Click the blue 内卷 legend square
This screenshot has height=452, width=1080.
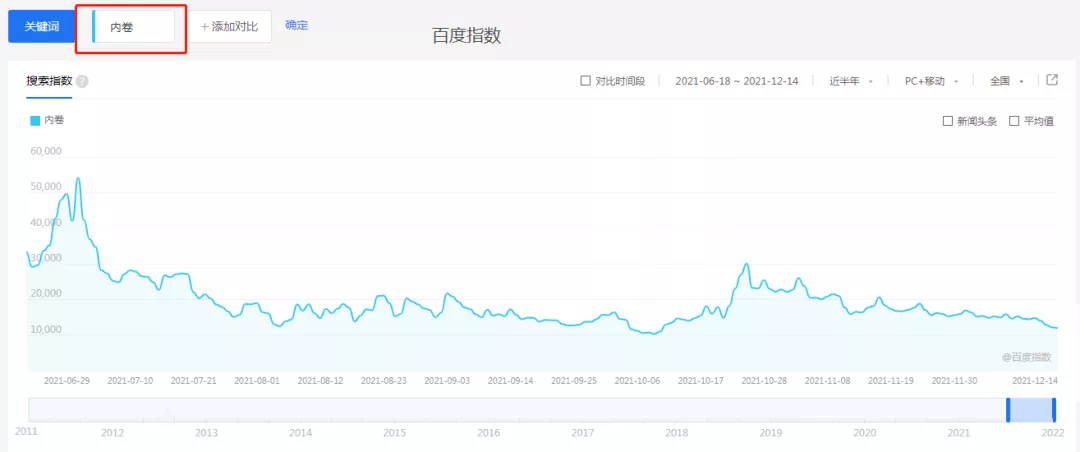35,120
